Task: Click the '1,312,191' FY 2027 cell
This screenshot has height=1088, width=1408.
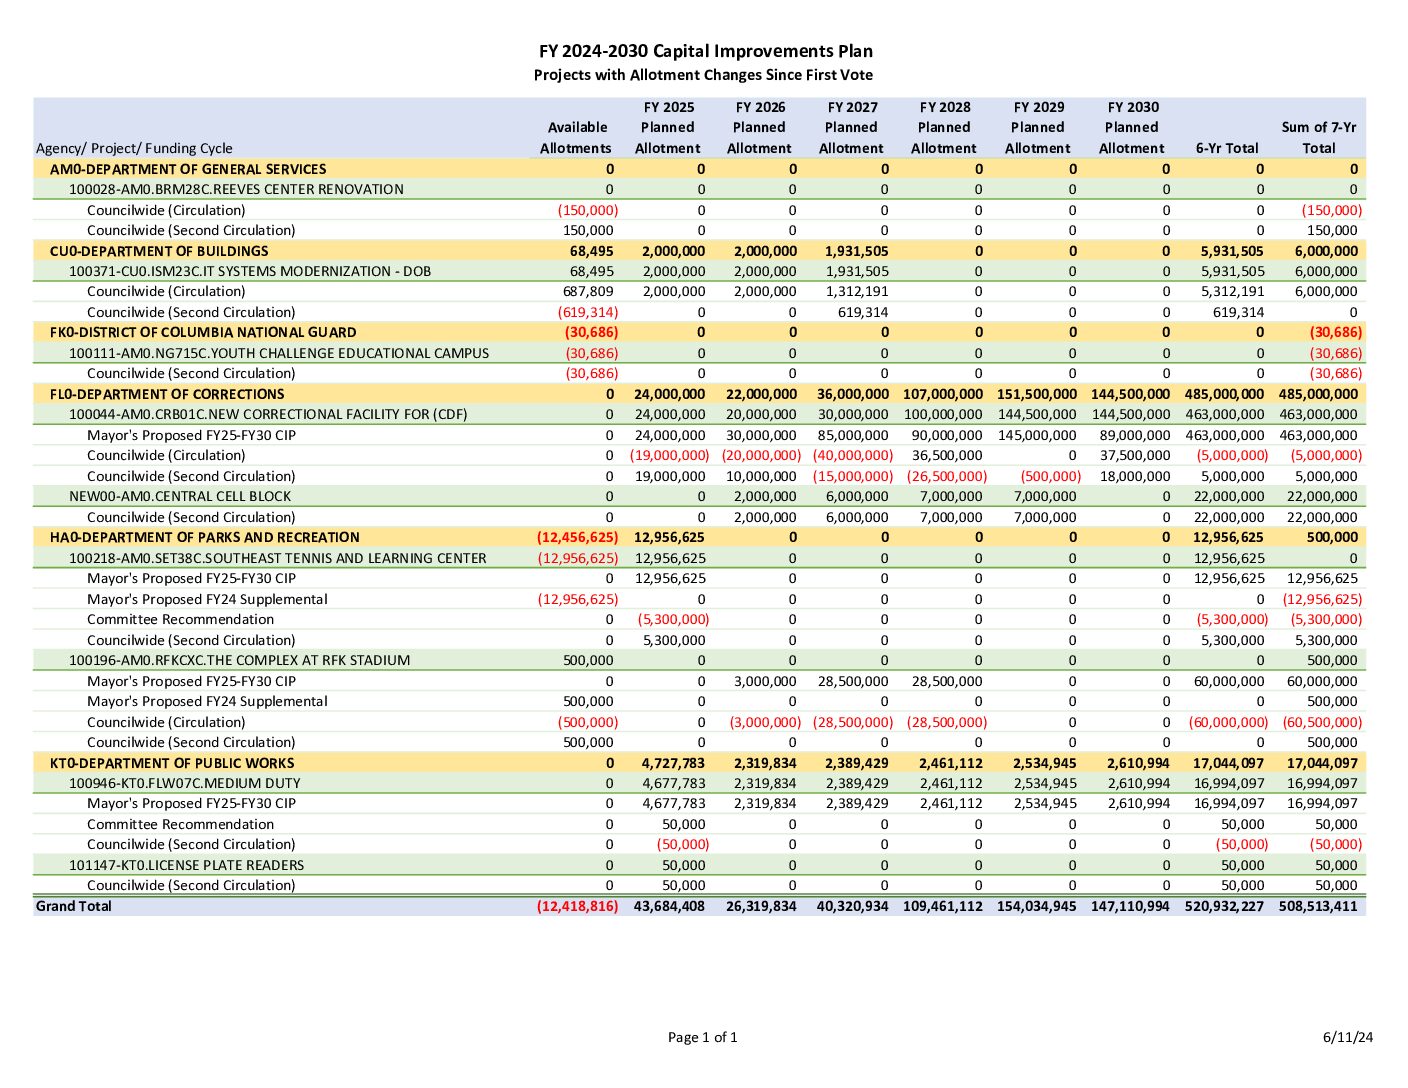Action: [857, 292]
